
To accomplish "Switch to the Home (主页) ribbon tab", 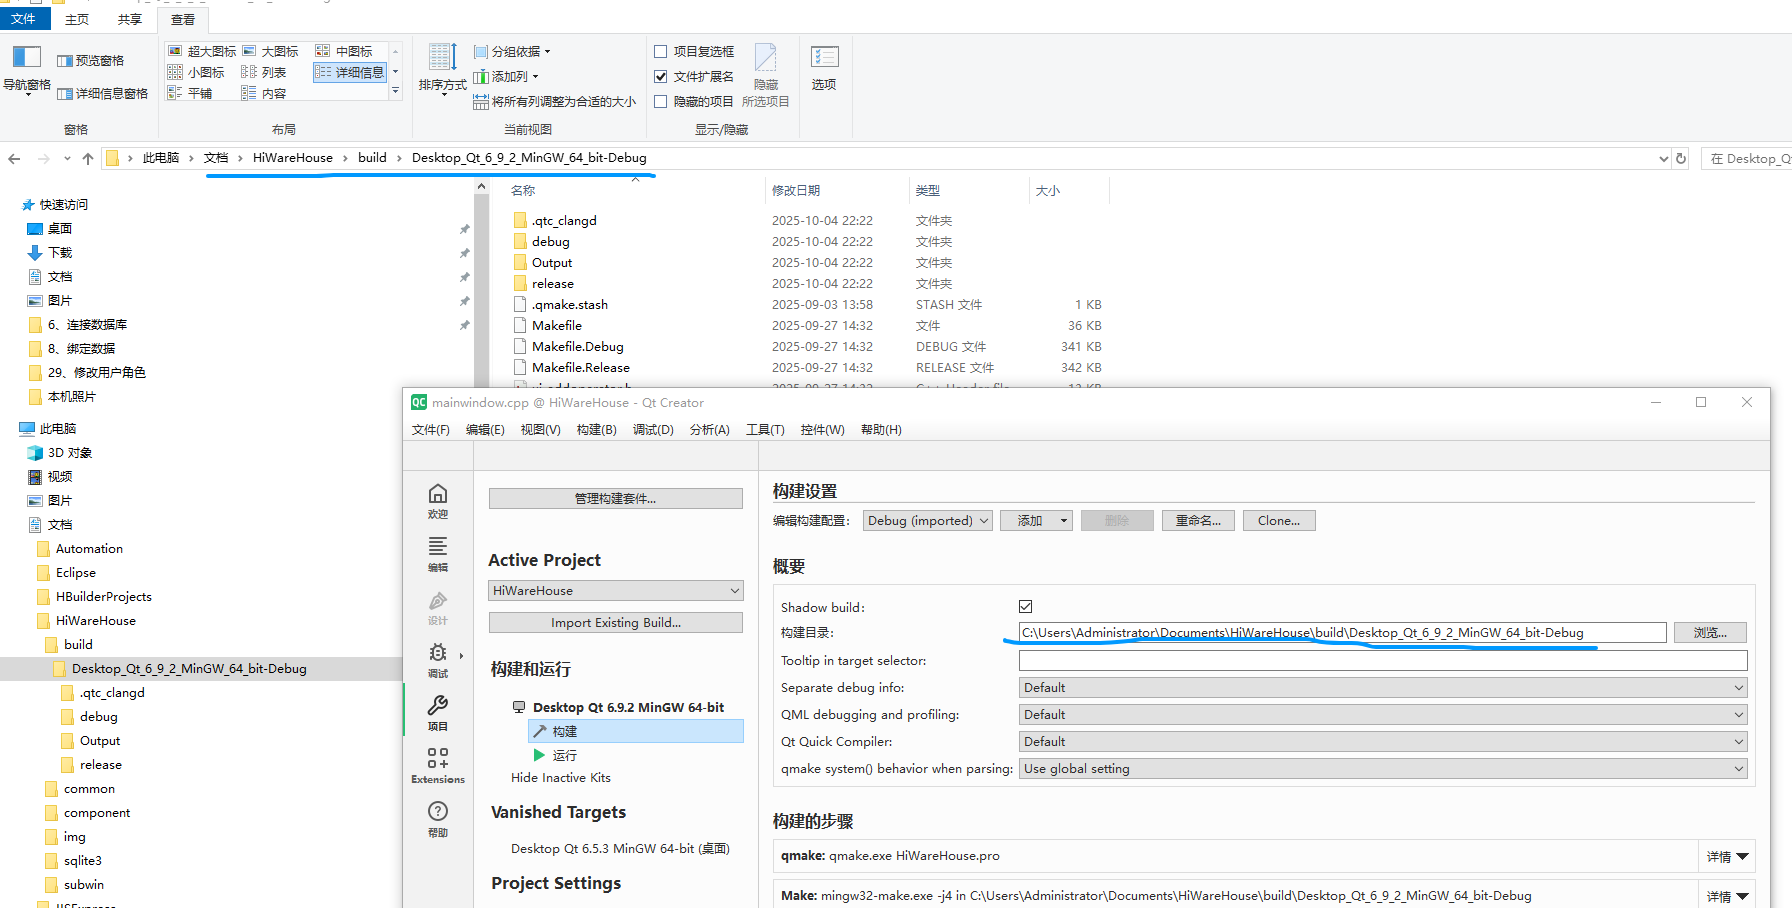I will [76, 19].
